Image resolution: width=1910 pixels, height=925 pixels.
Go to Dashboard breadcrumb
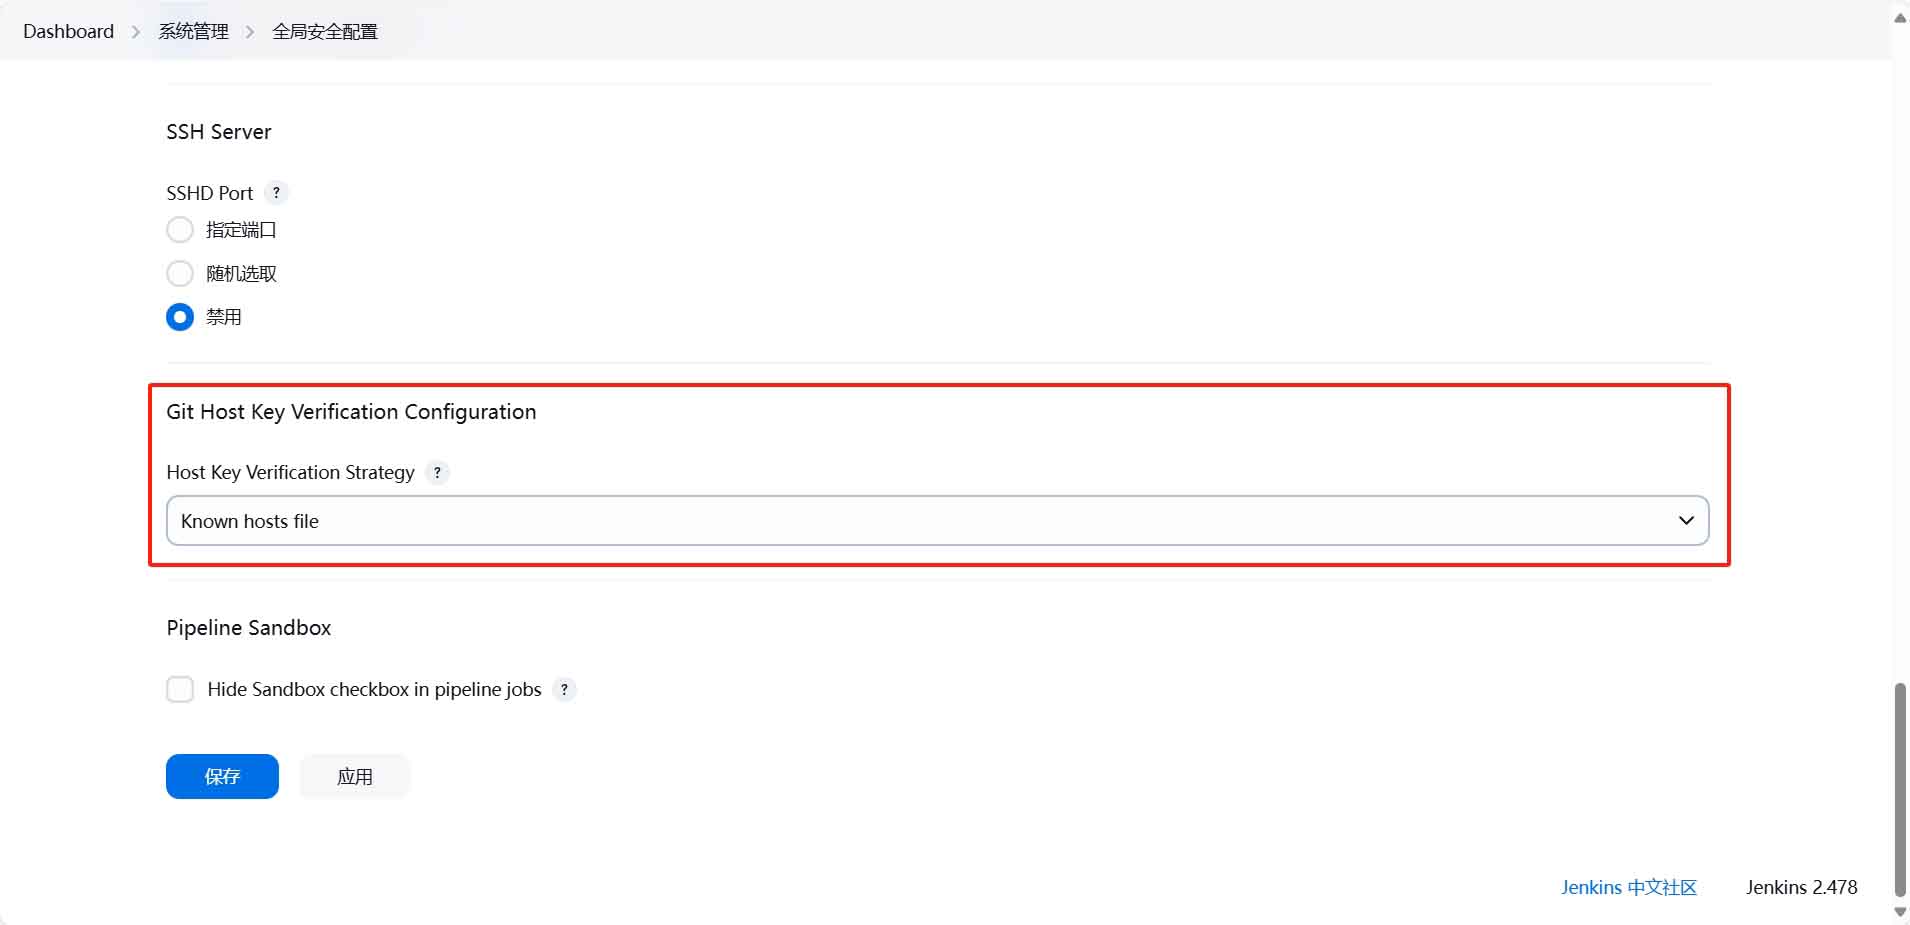(69, 31)
